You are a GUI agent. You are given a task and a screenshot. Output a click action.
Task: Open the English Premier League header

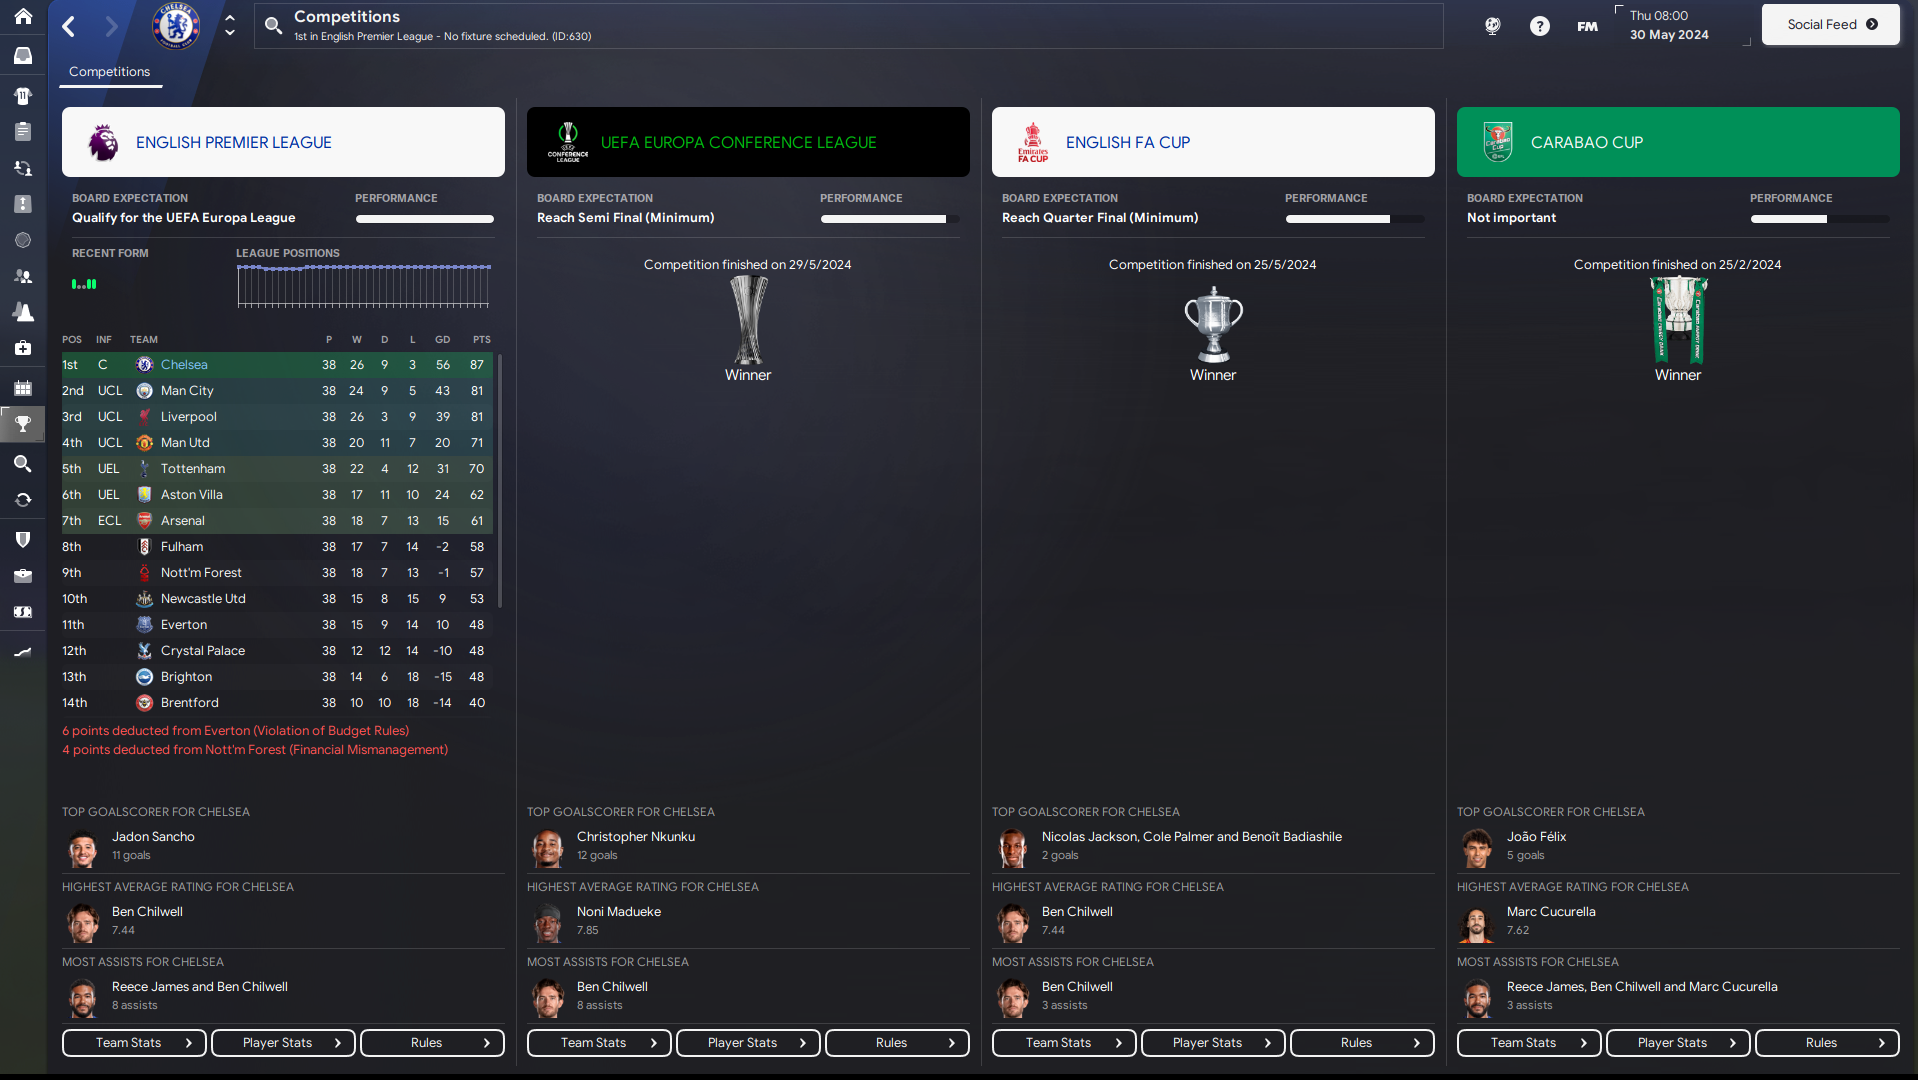283,142
